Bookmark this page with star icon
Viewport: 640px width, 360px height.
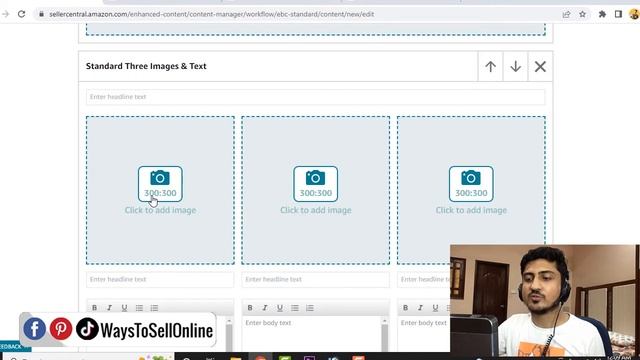coord(582,14)
